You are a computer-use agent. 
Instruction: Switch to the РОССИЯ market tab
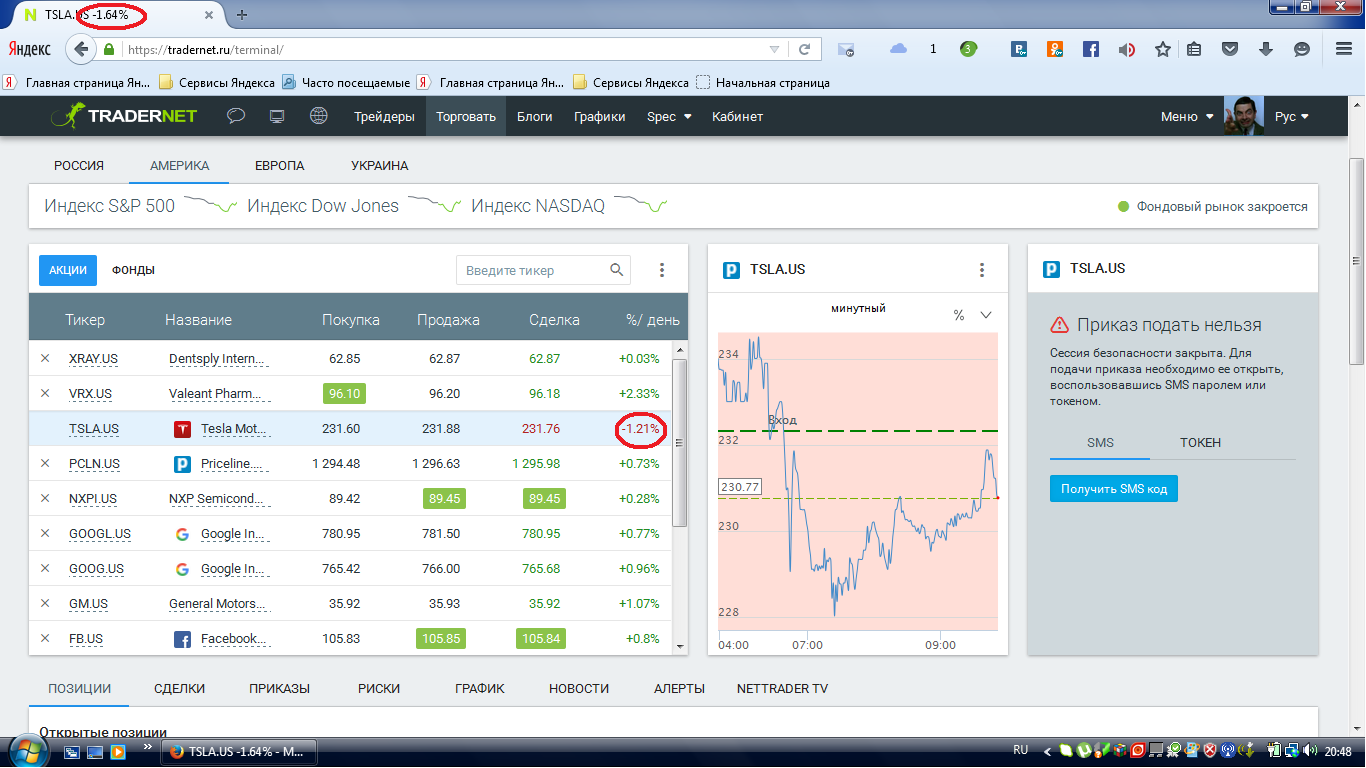point(79,166)
